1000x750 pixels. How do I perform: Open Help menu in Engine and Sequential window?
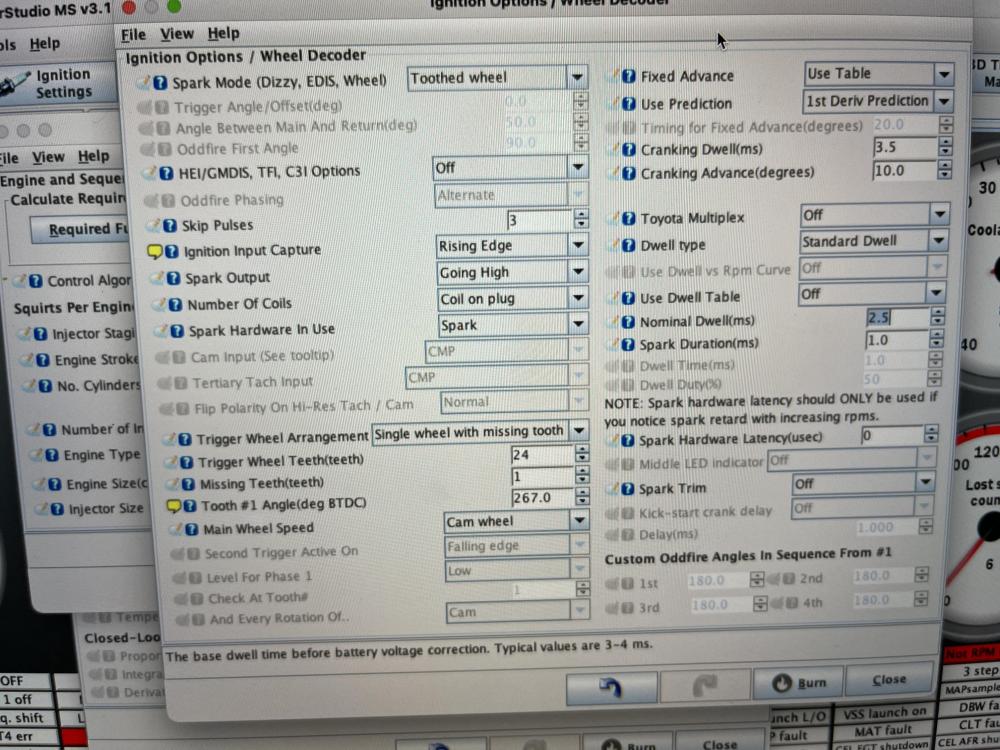click(93, 156)
